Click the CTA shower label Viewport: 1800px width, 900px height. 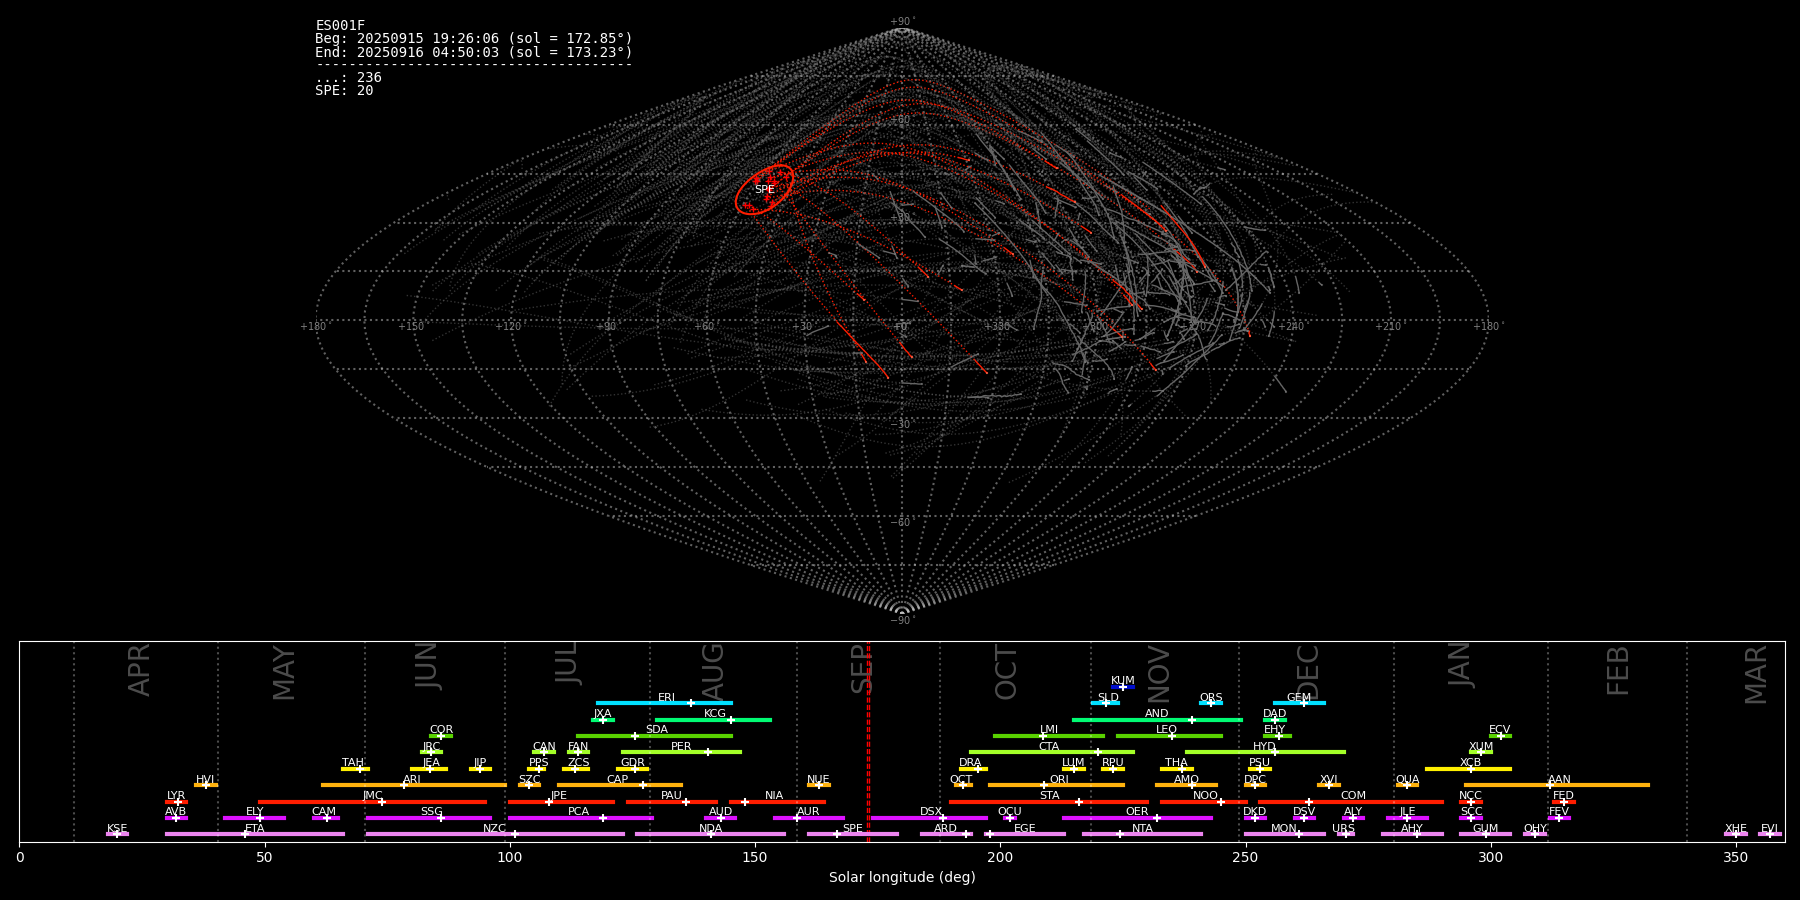(x=1049, y=747)
